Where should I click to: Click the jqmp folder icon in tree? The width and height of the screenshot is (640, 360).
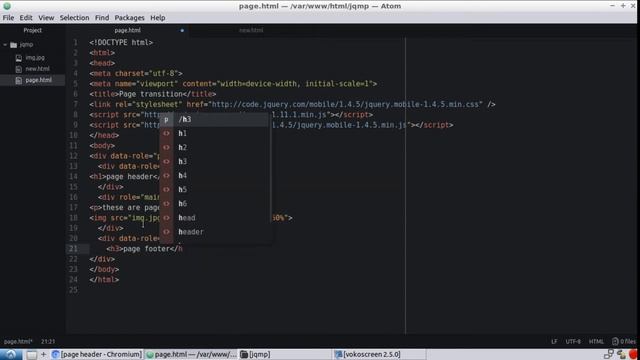pos(13,44)
